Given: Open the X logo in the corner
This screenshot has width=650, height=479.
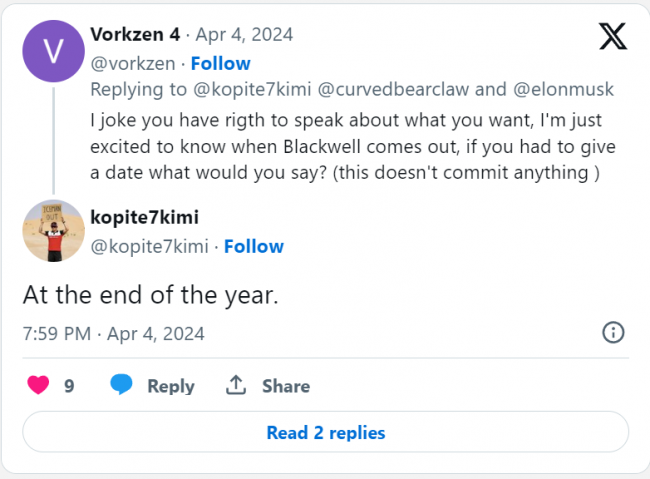Looking at the screenshot, I should 613,36.
